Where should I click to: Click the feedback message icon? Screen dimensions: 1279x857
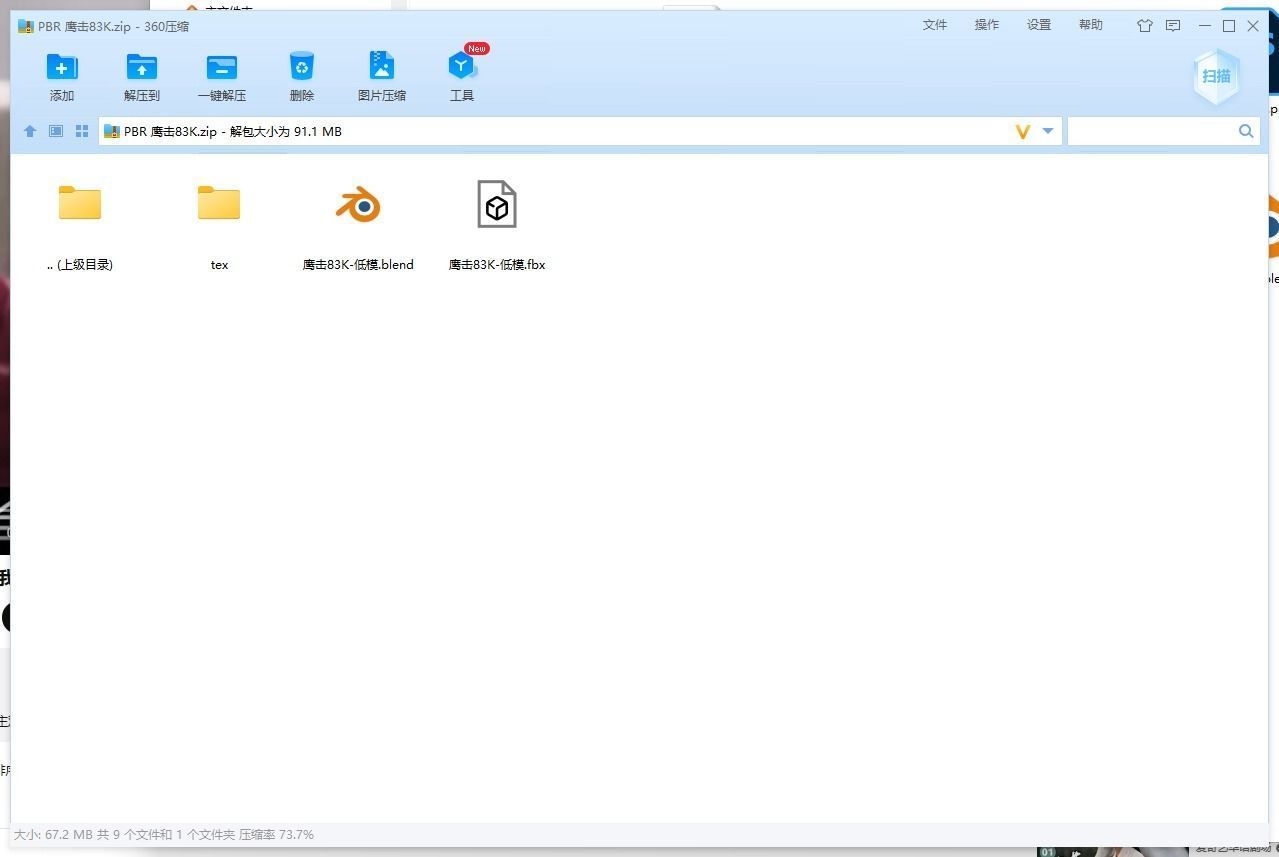1173,26
